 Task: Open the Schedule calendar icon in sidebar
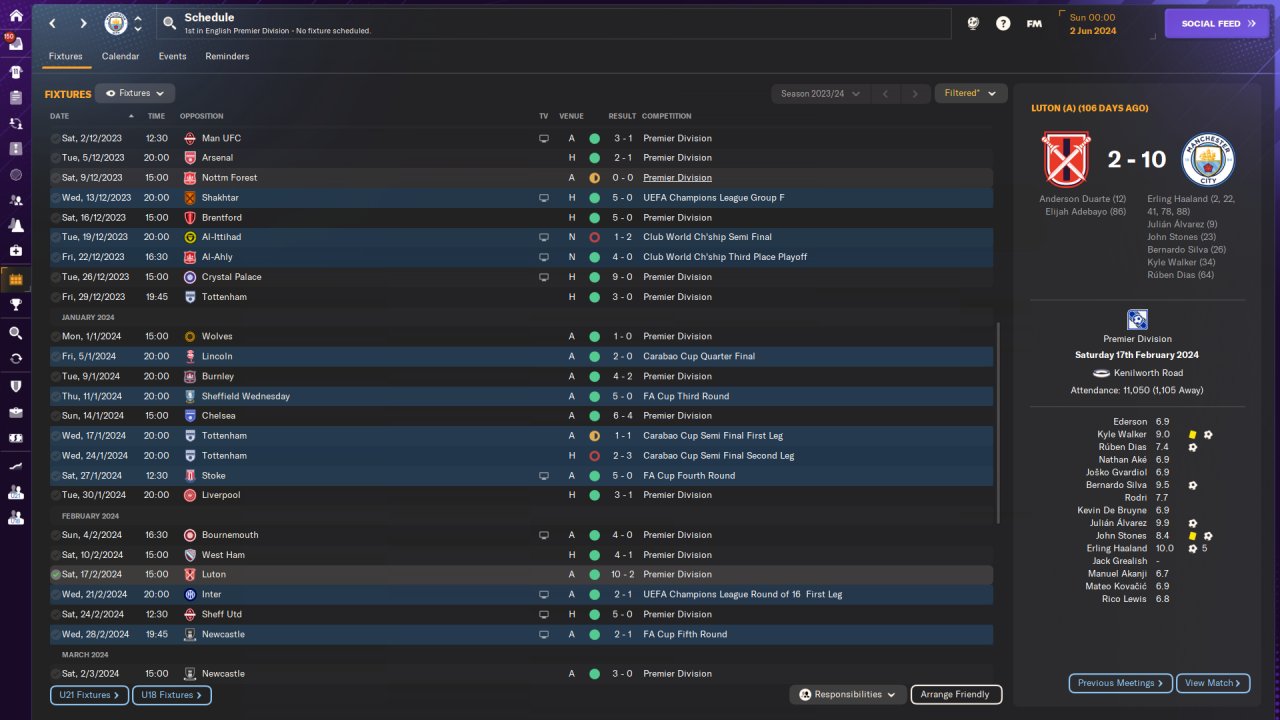click(15, 279)
